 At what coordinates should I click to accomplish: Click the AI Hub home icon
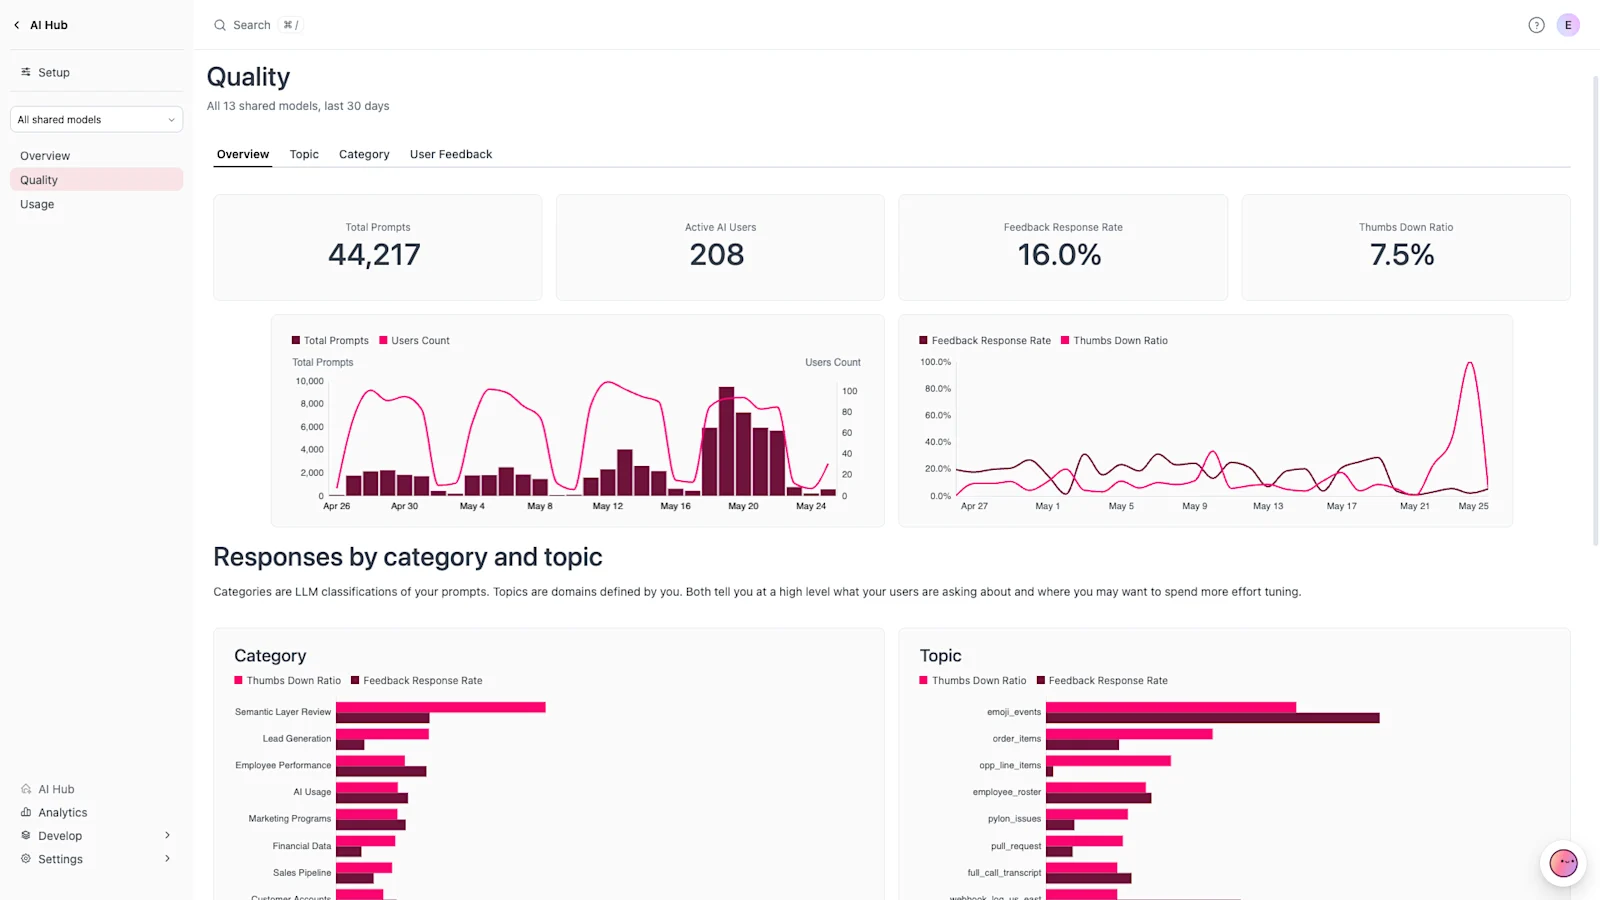(x=26, y=789)
